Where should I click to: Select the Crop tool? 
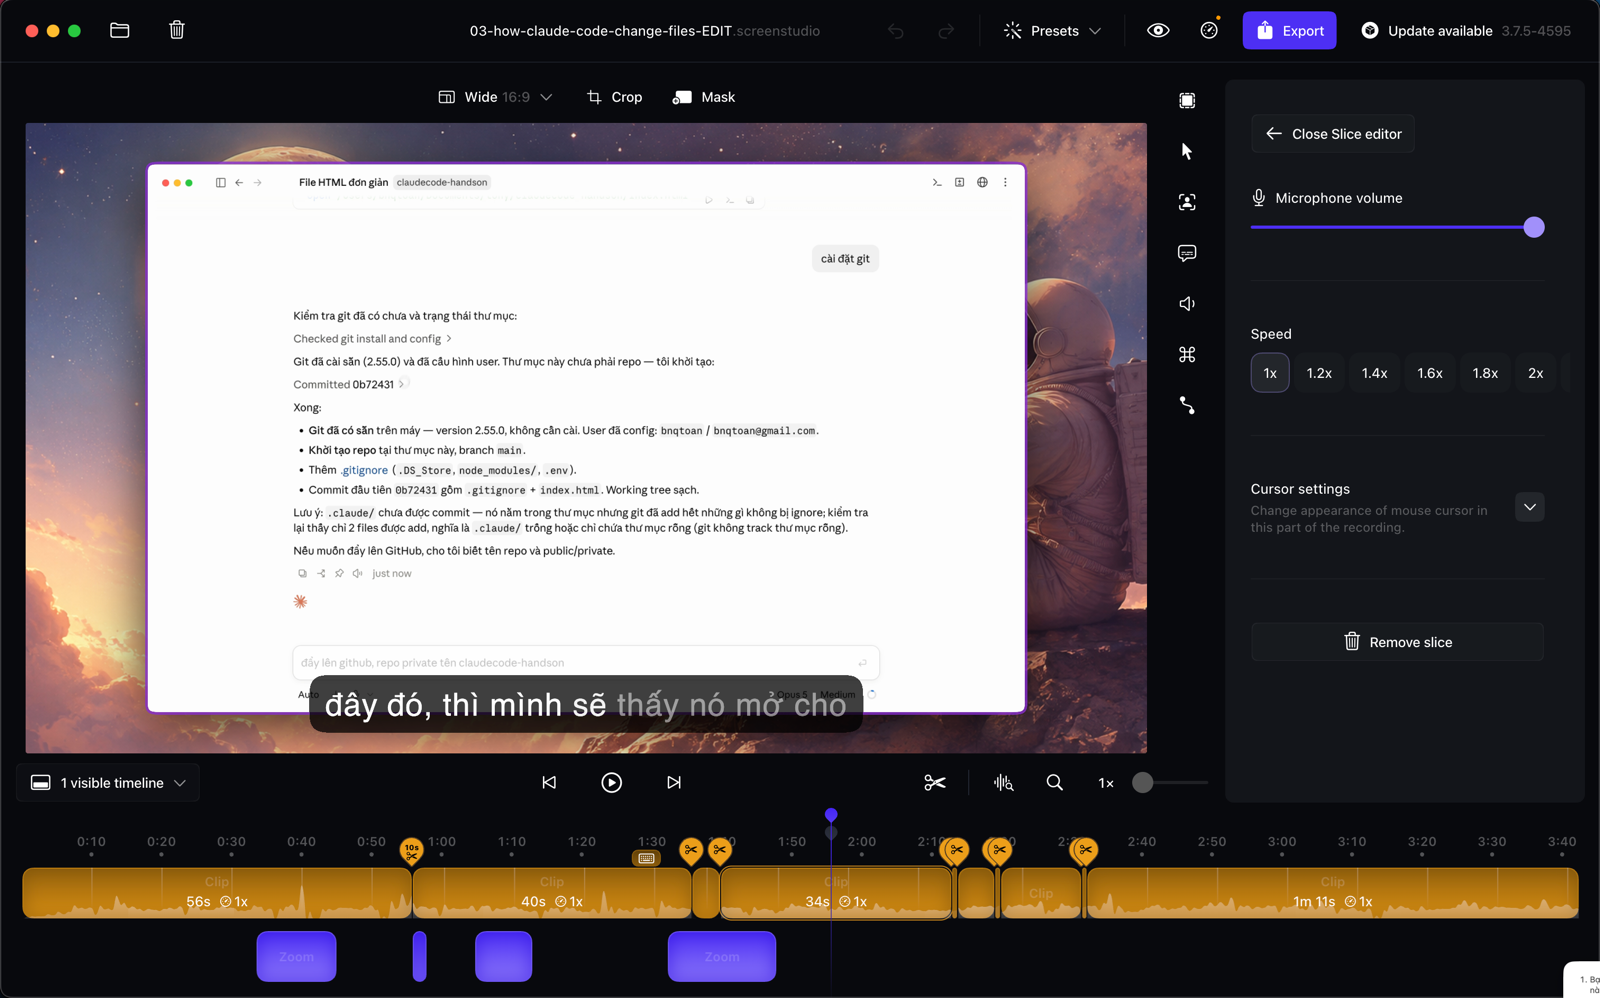[614, 97]
